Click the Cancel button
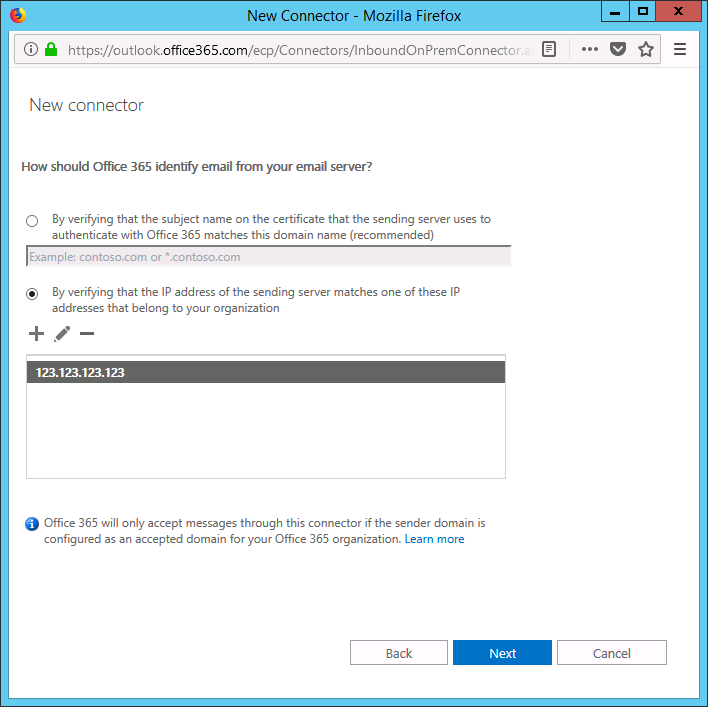The height and width of the screenshot is (707, 708). tap(611, 652)
